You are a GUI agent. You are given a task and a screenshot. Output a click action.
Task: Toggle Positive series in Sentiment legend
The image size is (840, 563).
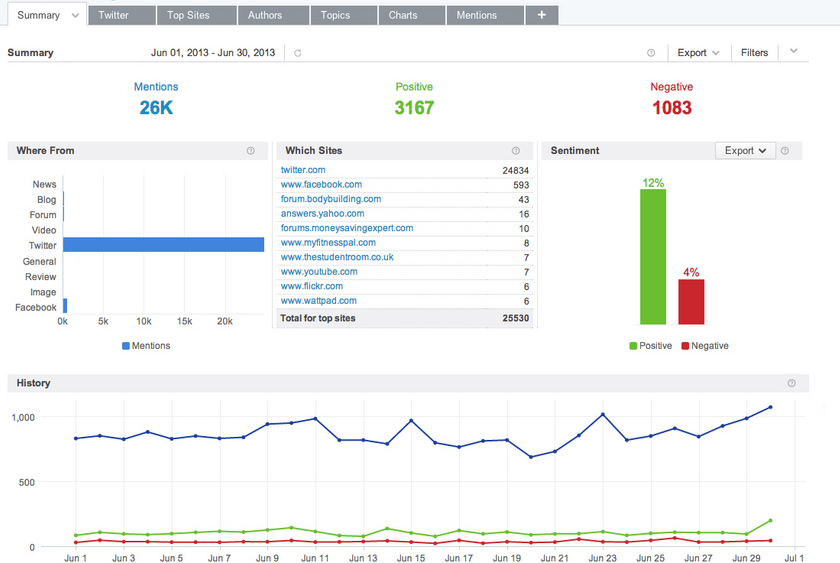pyautogui.click(x=650, y=346)
